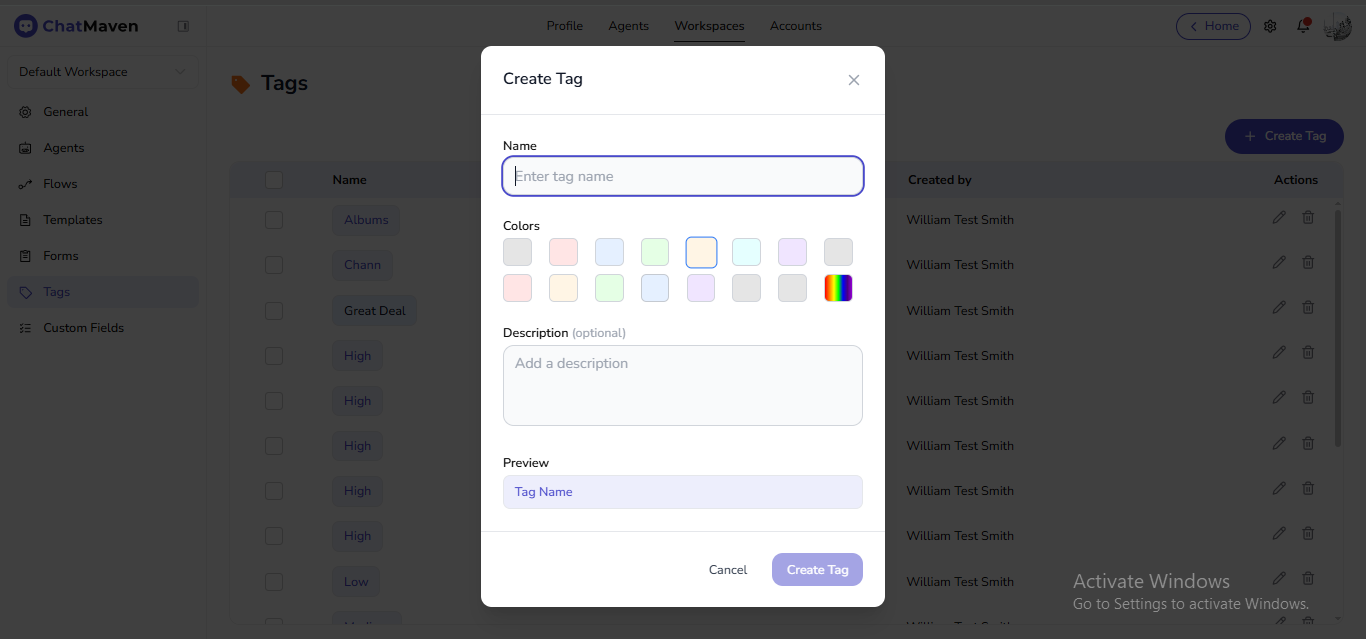Collapse the sidebar with the panel toggle
Screen dimensions: 1366x639
point(183,26)
